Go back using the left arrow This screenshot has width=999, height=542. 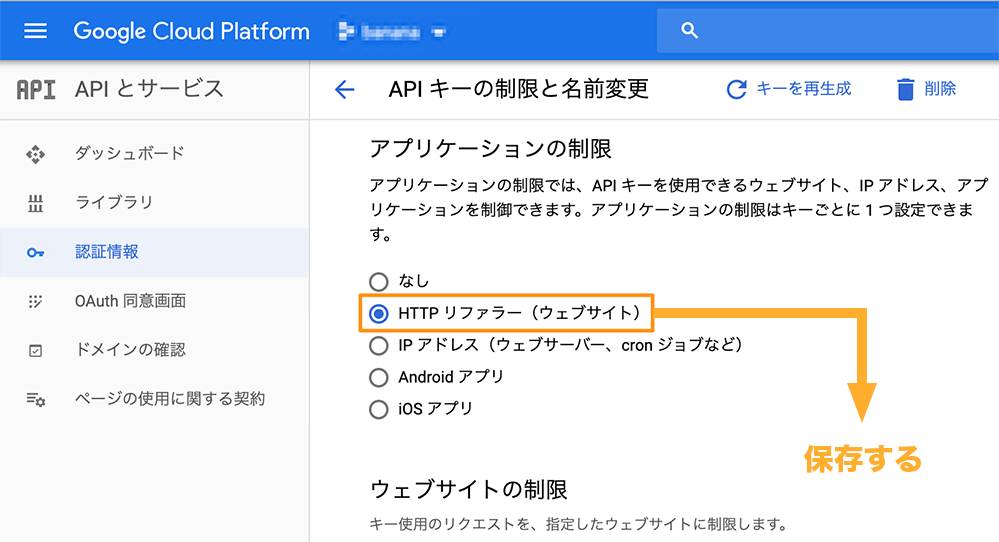[345, 89]
